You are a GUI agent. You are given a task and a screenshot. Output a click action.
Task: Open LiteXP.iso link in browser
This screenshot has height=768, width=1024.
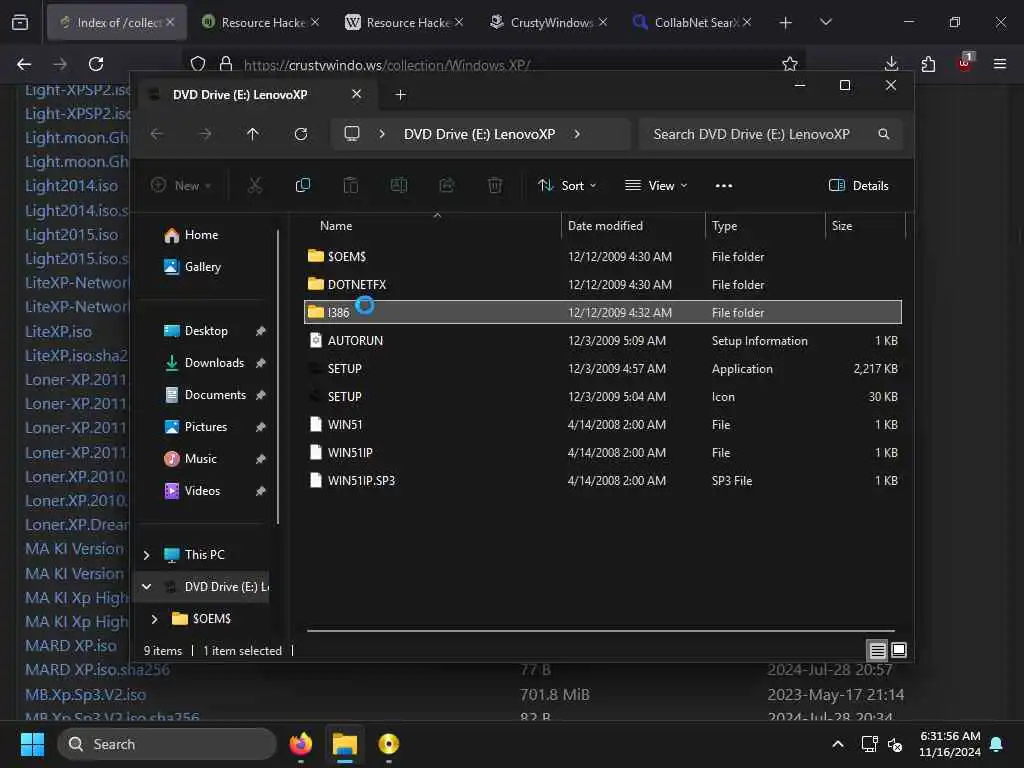(x=59, y=331)
